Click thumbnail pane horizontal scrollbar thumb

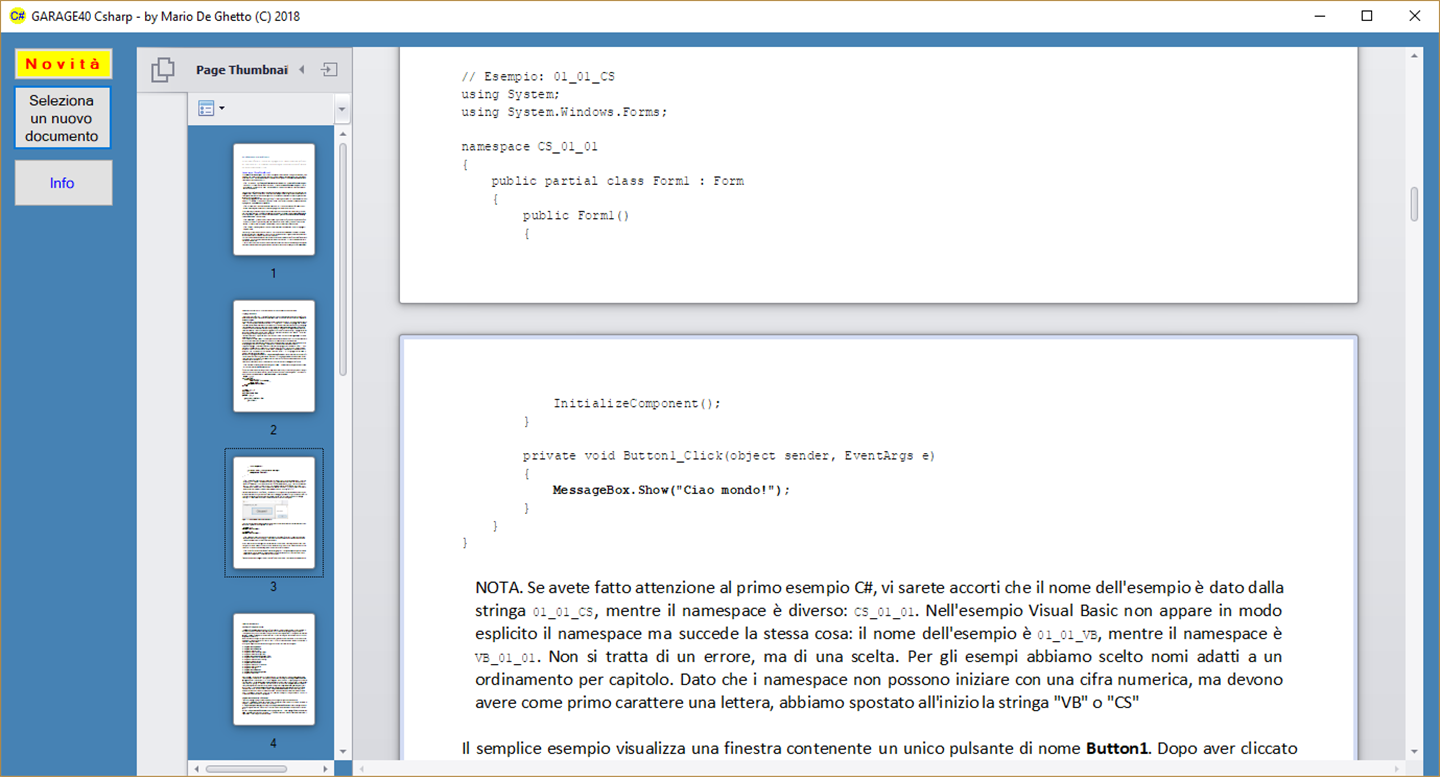pyautogui.click(x=246, y=769)
